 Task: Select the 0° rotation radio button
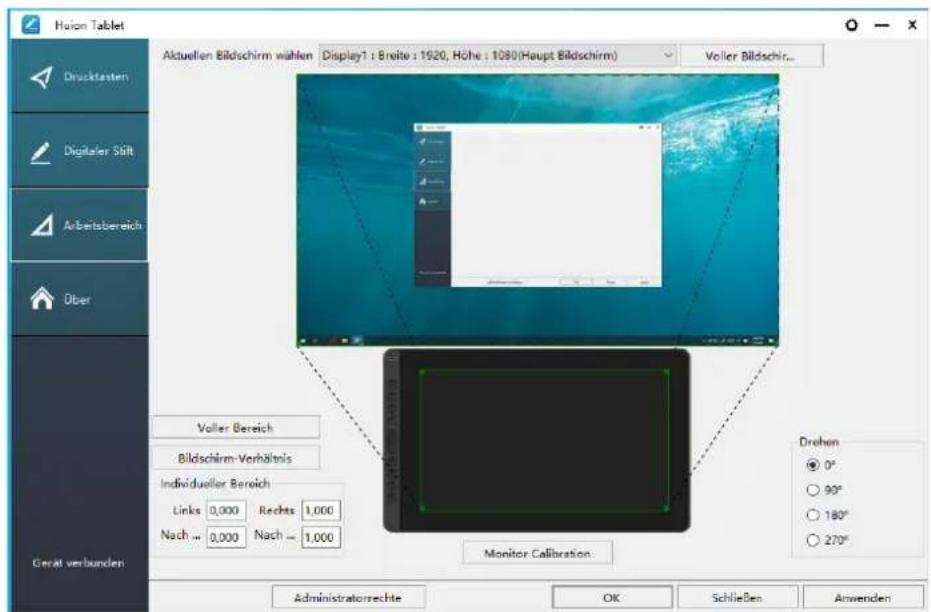click(x=813, y=465)
